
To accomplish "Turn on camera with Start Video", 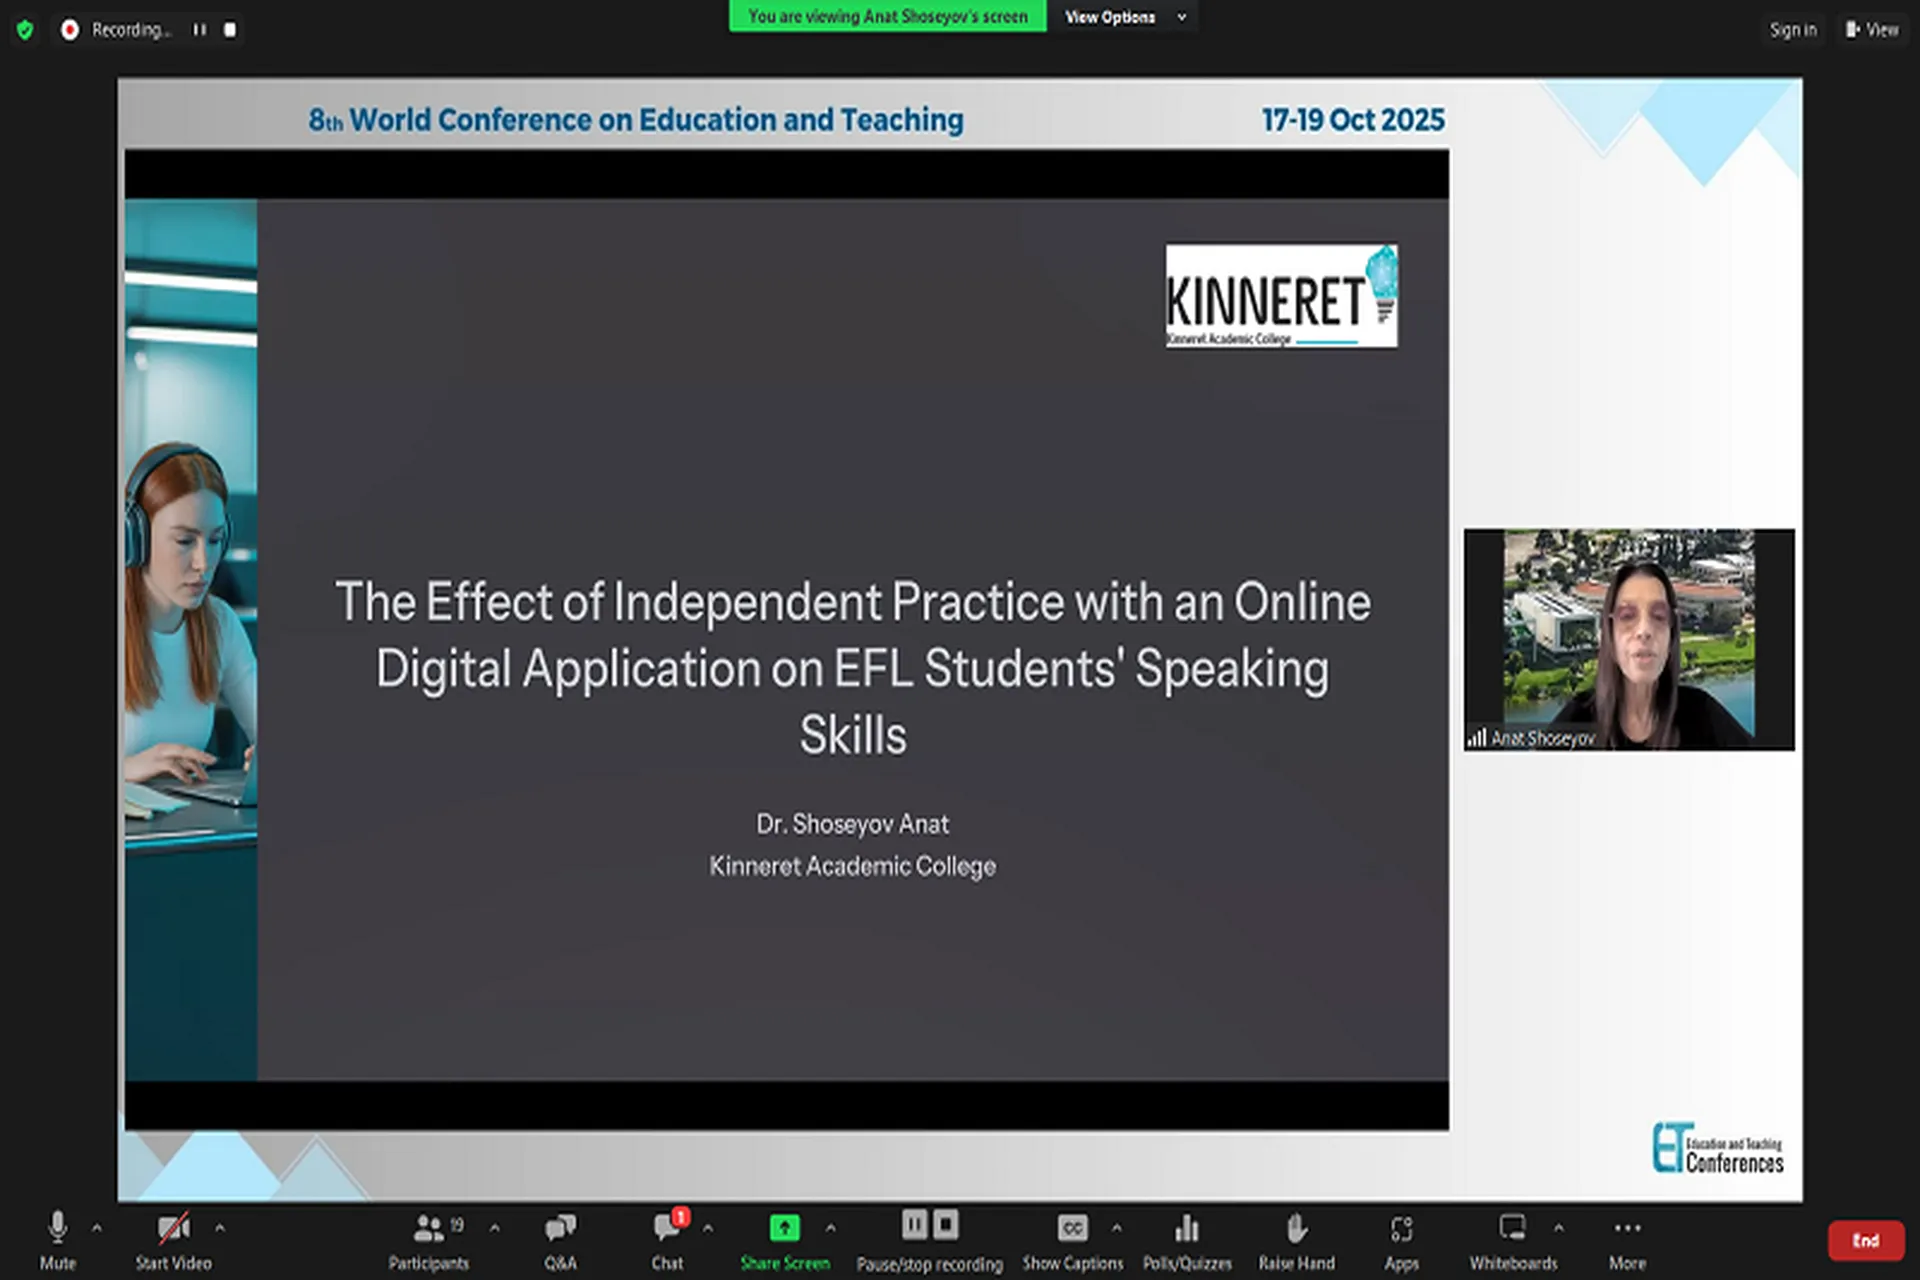I will coord(173,1228).
